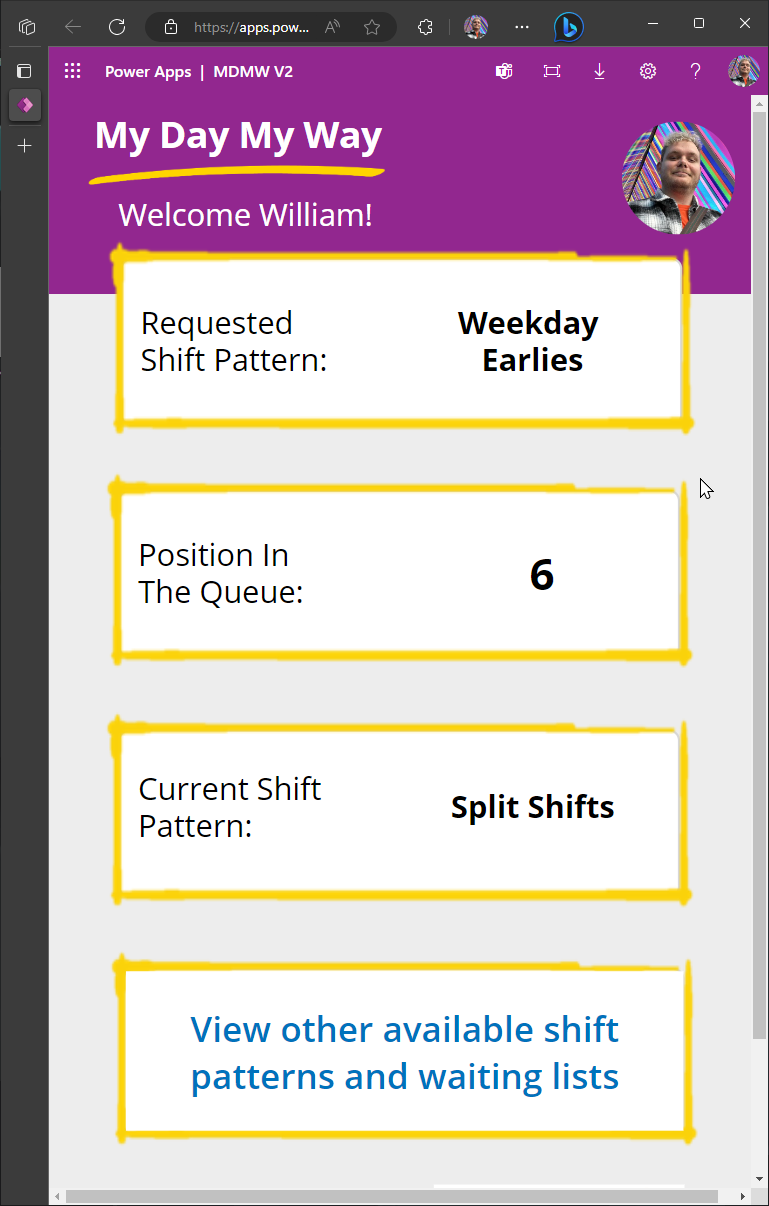Click View other available shift patterns link

click(x=405, y=1053)
